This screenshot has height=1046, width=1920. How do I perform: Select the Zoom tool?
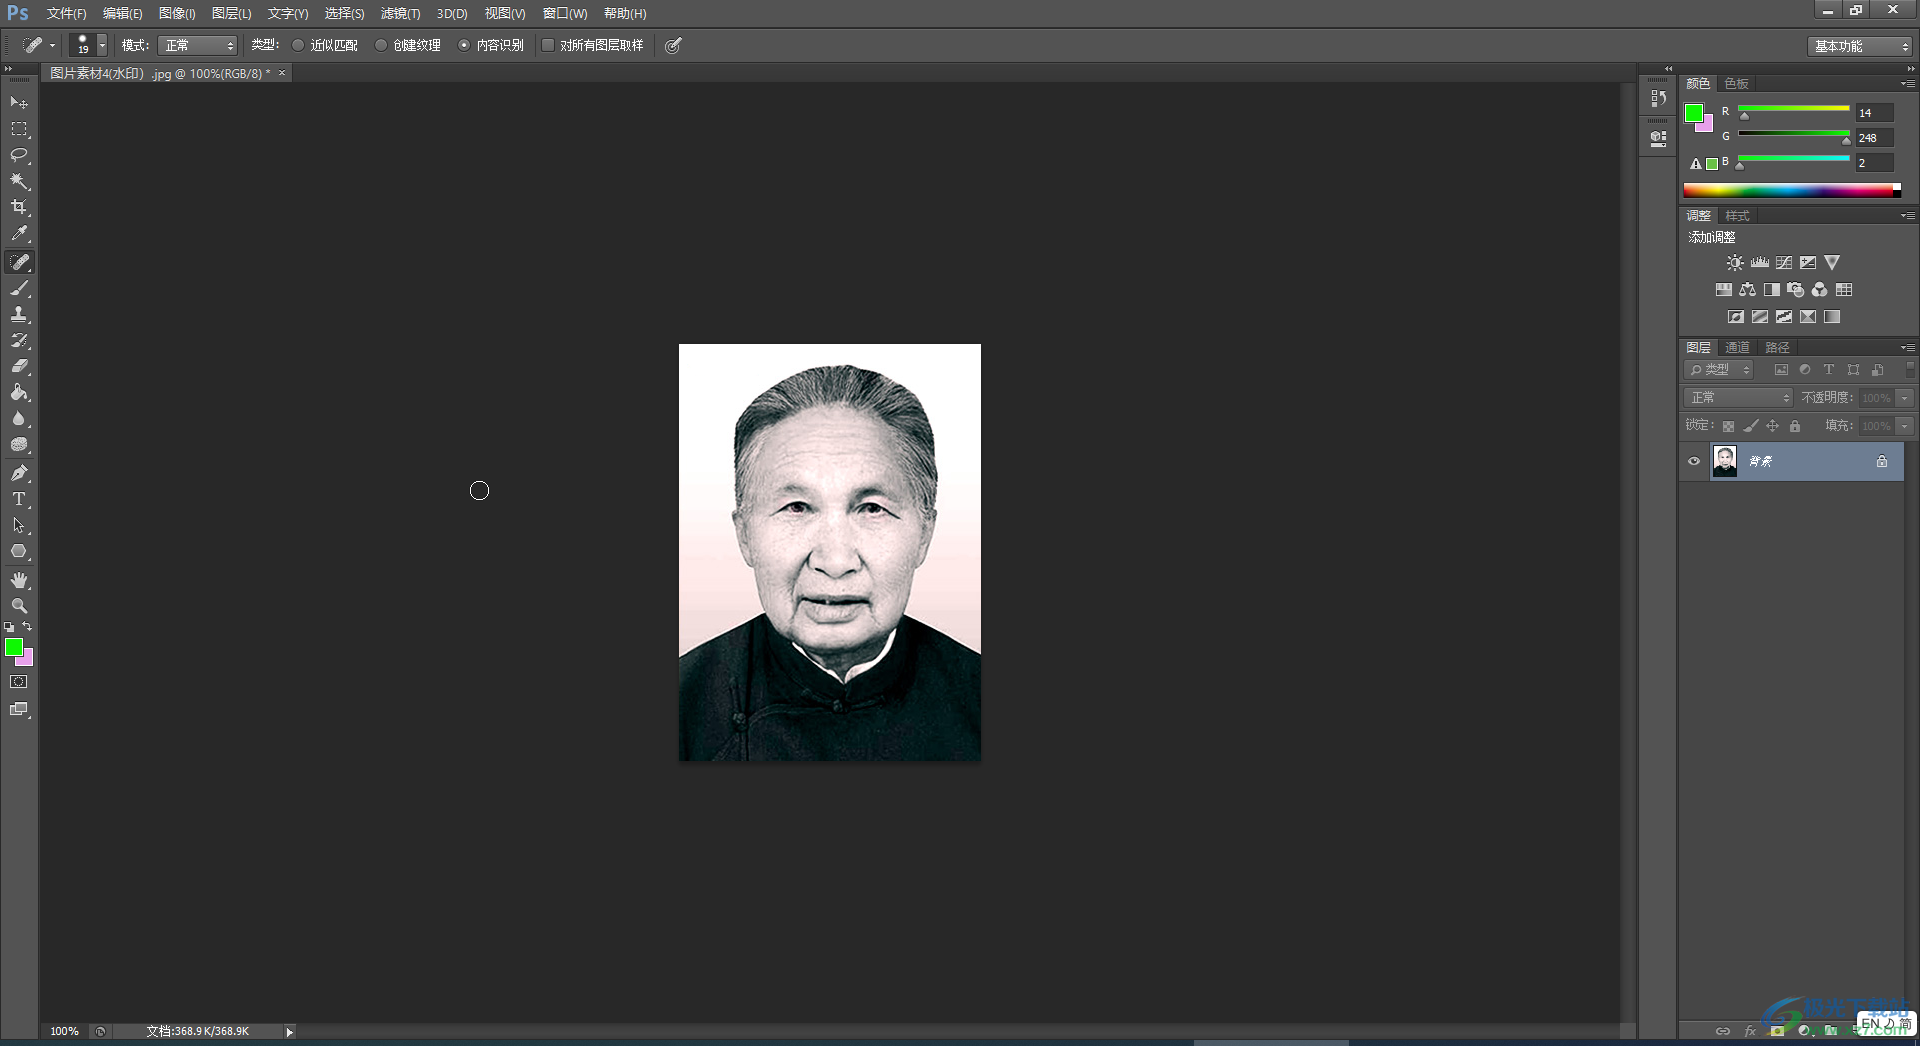[x=19, y=606]
